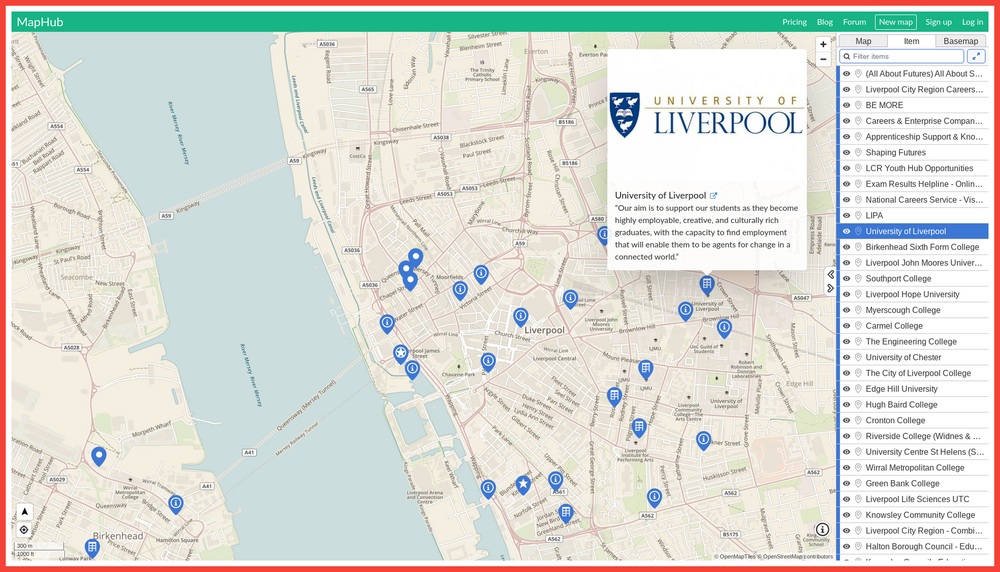Zoom out the map with minus button
The height and width of the screenshot is (572, 1000).
click(823, 59)
